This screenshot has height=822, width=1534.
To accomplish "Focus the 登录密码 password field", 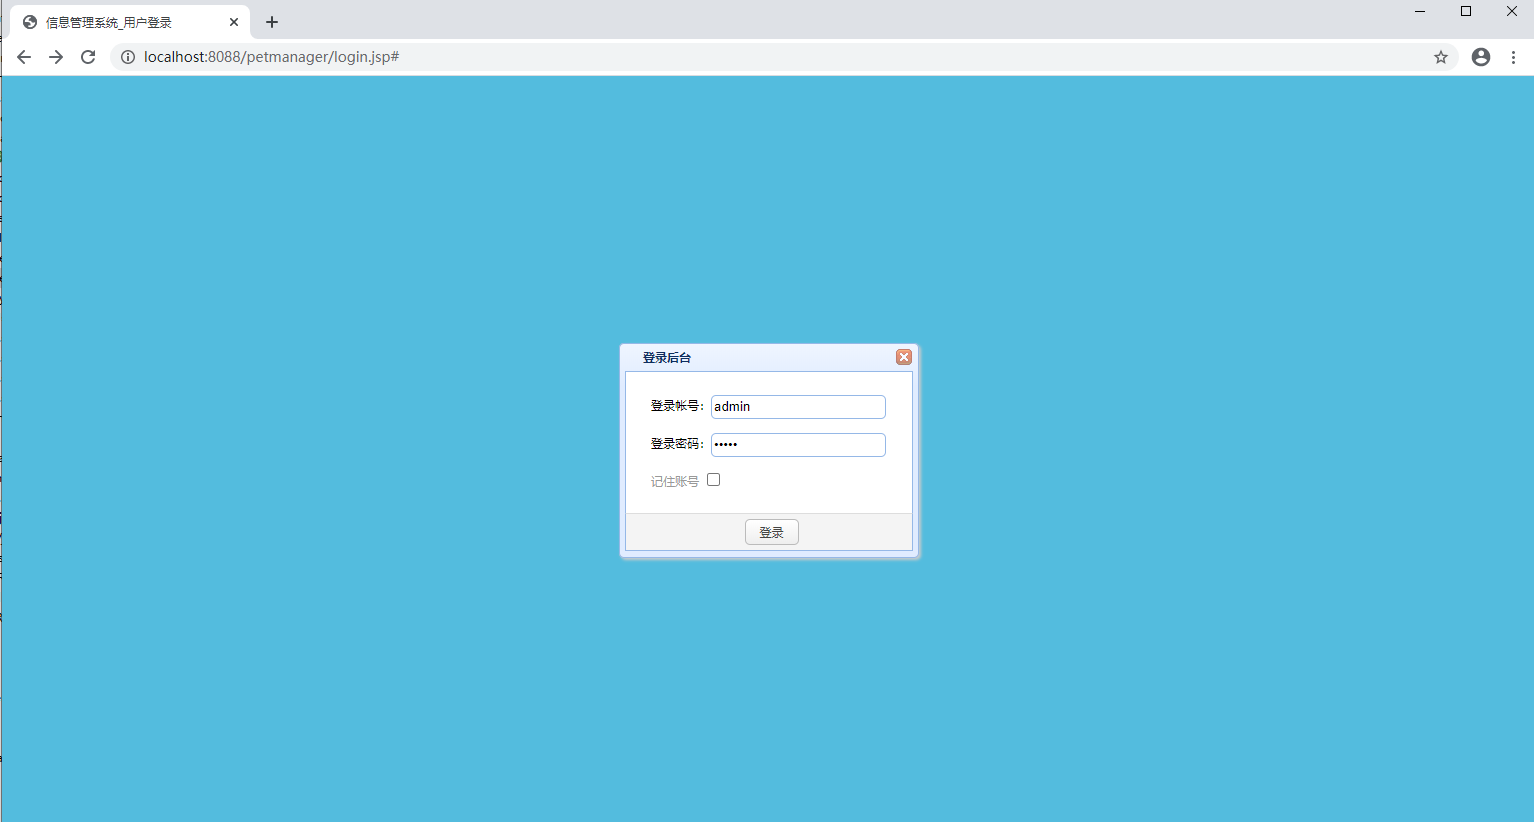I will point(798,445).
